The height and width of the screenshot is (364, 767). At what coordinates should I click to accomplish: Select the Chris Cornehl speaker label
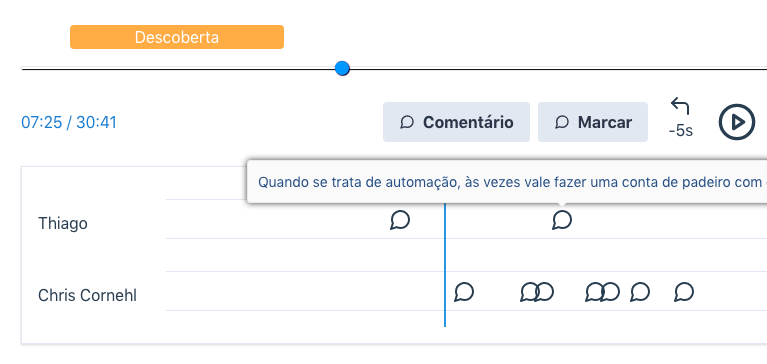(x=88, y=296)
